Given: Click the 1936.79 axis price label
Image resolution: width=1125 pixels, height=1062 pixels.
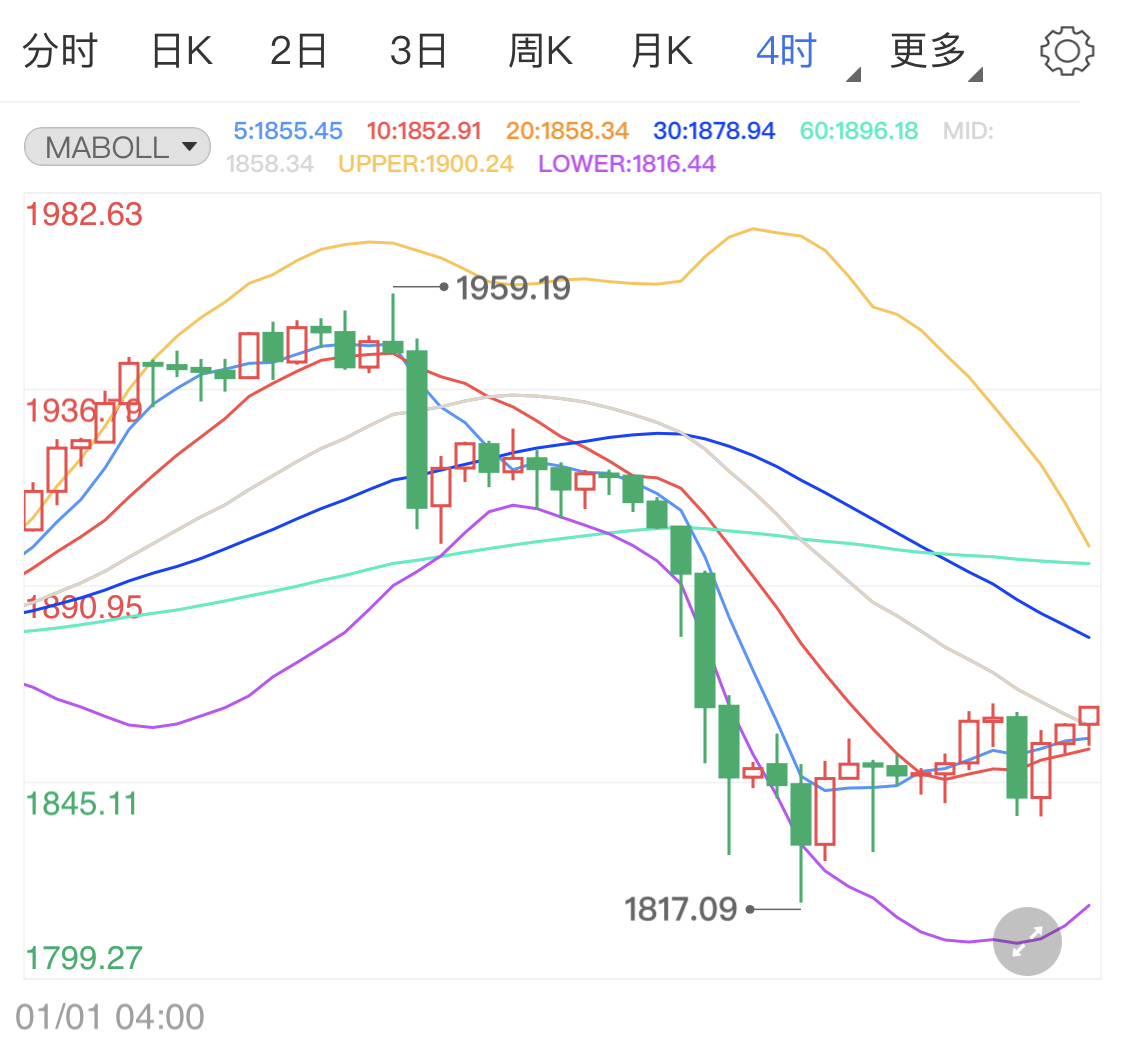Looking at the screenshot, I should [84, 411].
